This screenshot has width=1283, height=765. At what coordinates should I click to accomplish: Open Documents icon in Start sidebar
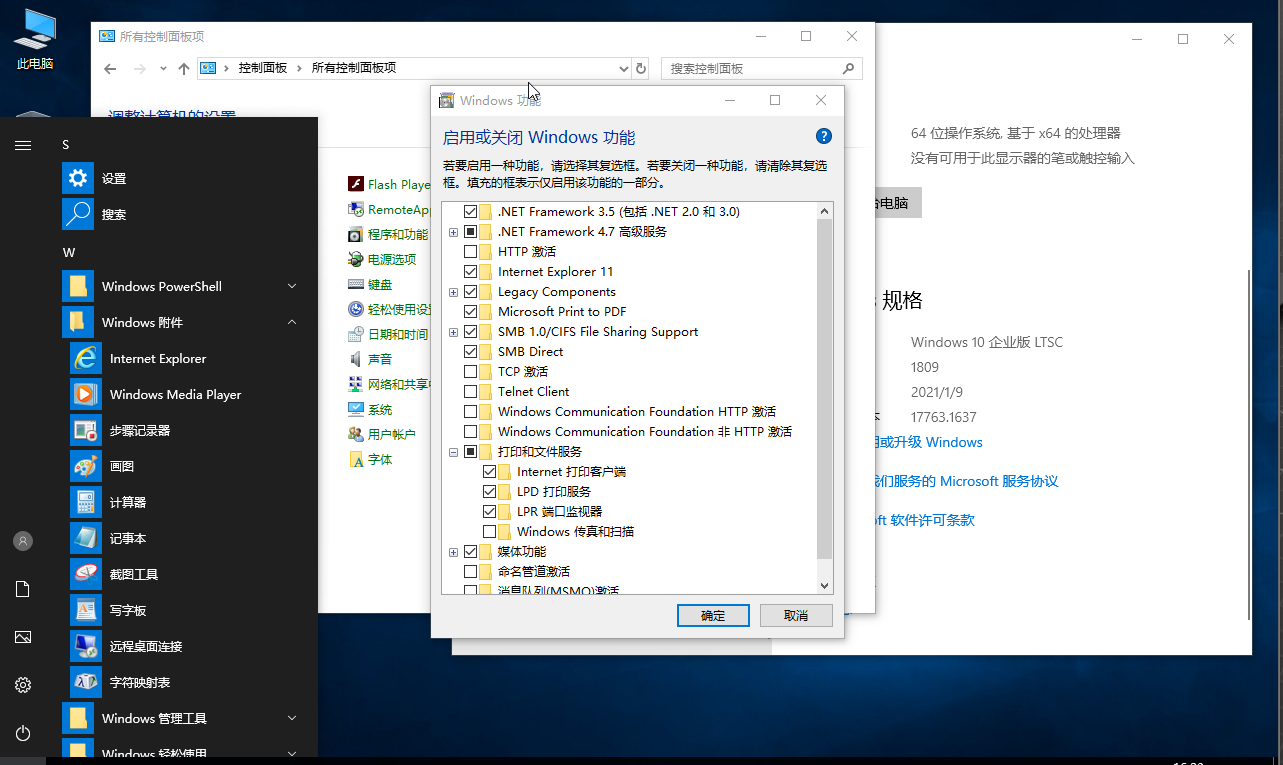pos(23,589)
